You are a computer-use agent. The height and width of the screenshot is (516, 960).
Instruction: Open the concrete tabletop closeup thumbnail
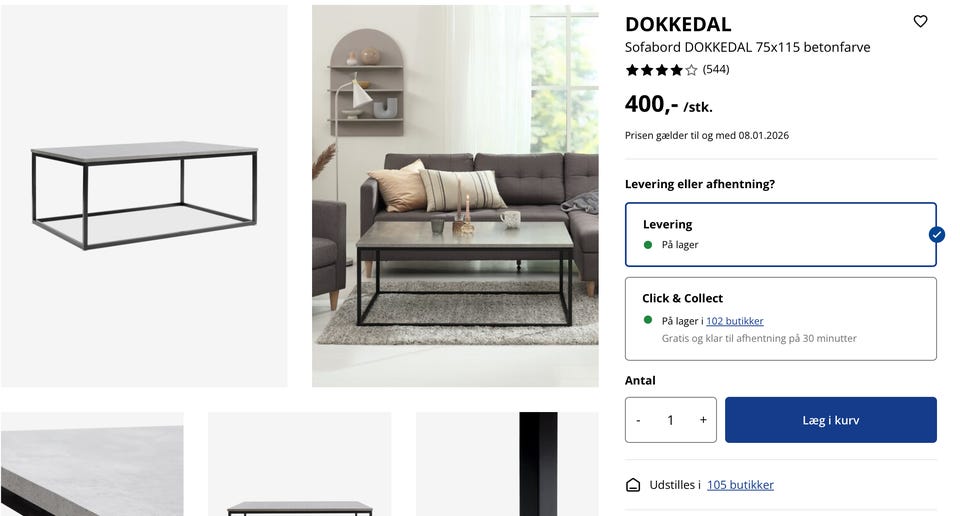92,464
